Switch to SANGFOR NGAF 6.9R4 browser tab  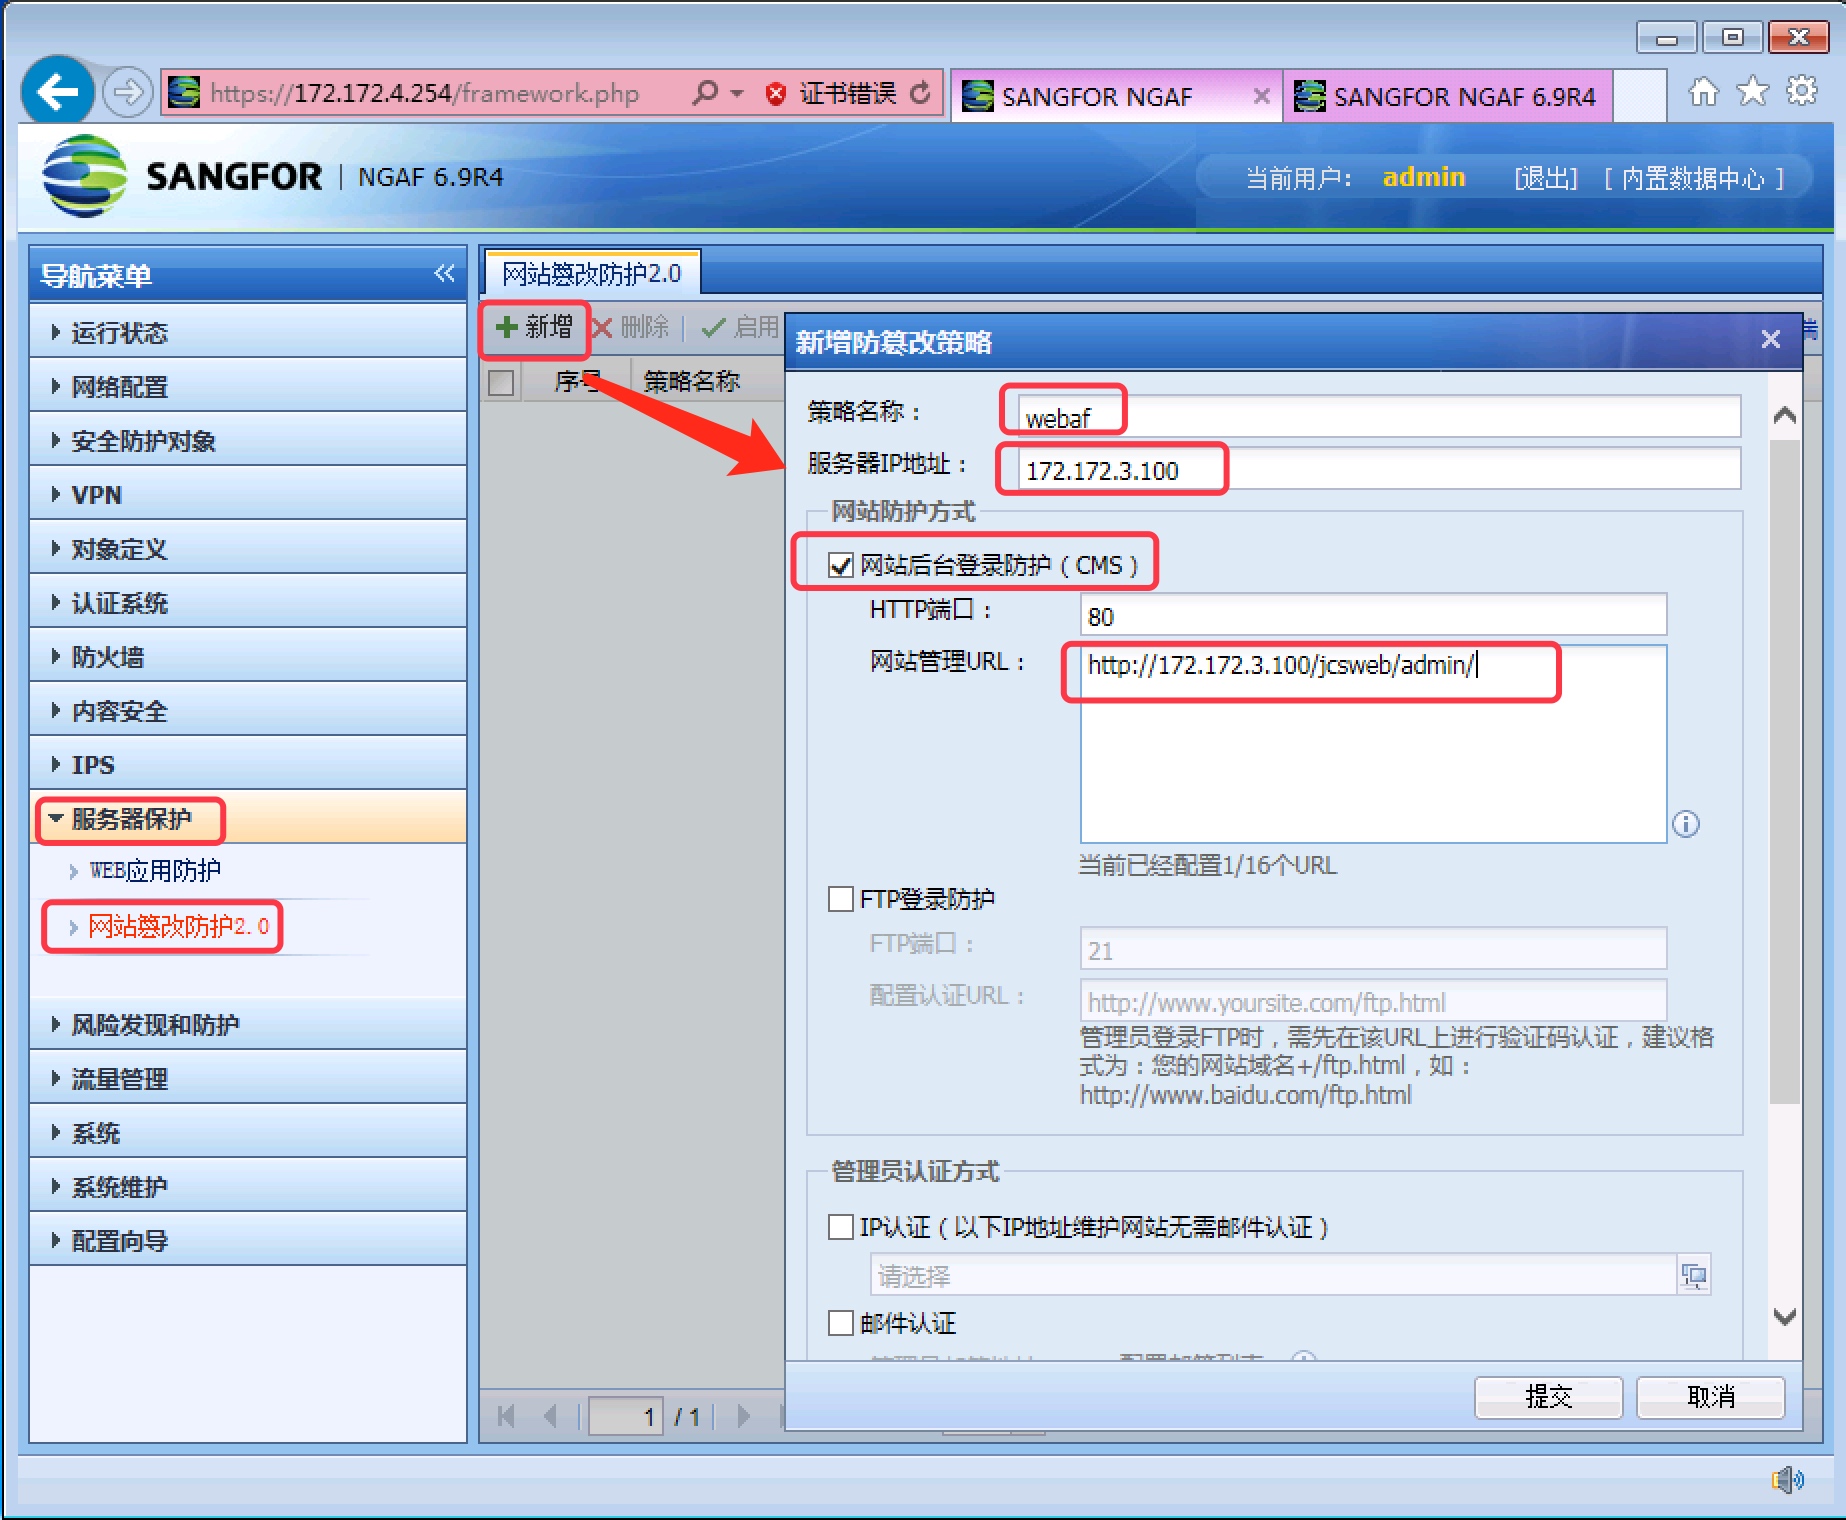1448,96
